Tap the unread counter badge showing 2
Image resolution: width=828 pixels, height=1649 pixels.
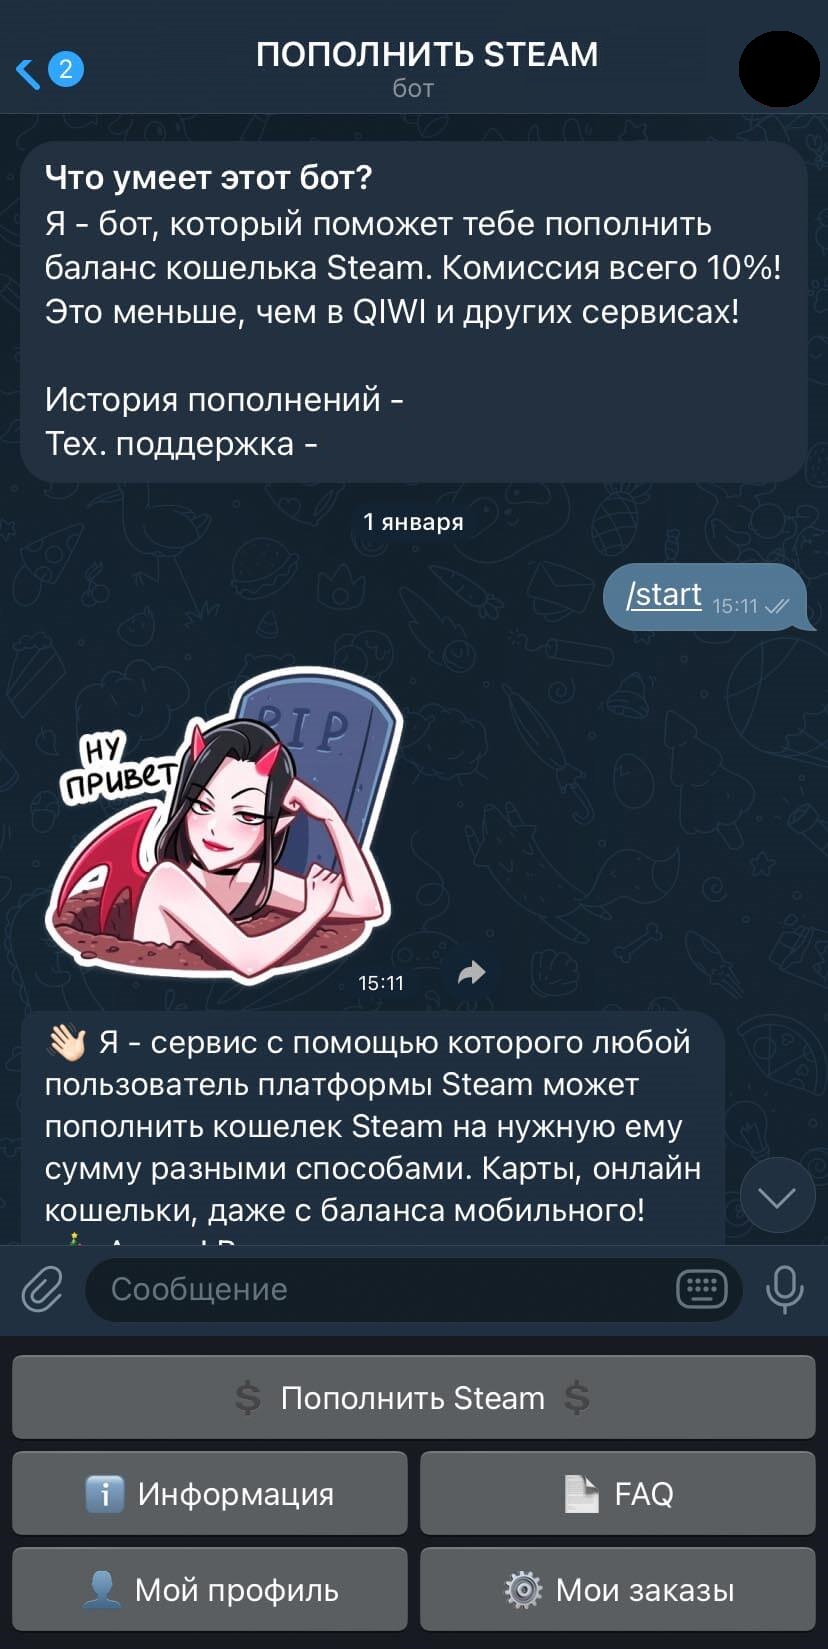pyautogui.click(x=66, y=69)
